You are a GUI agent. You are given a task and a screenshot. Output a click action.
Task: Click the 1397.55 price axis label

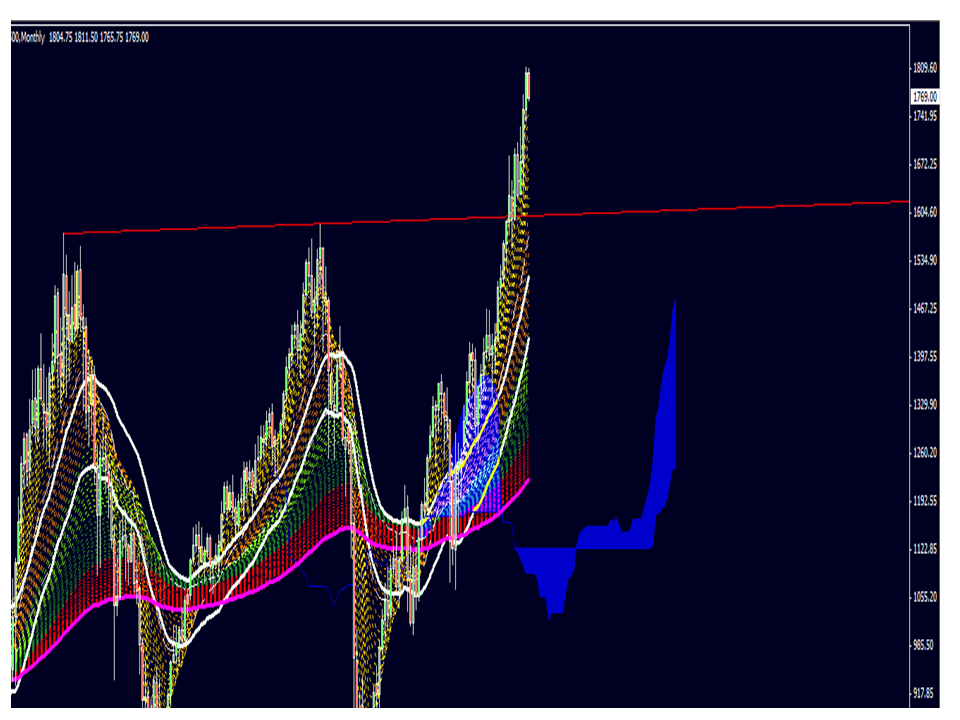point(925,357)
